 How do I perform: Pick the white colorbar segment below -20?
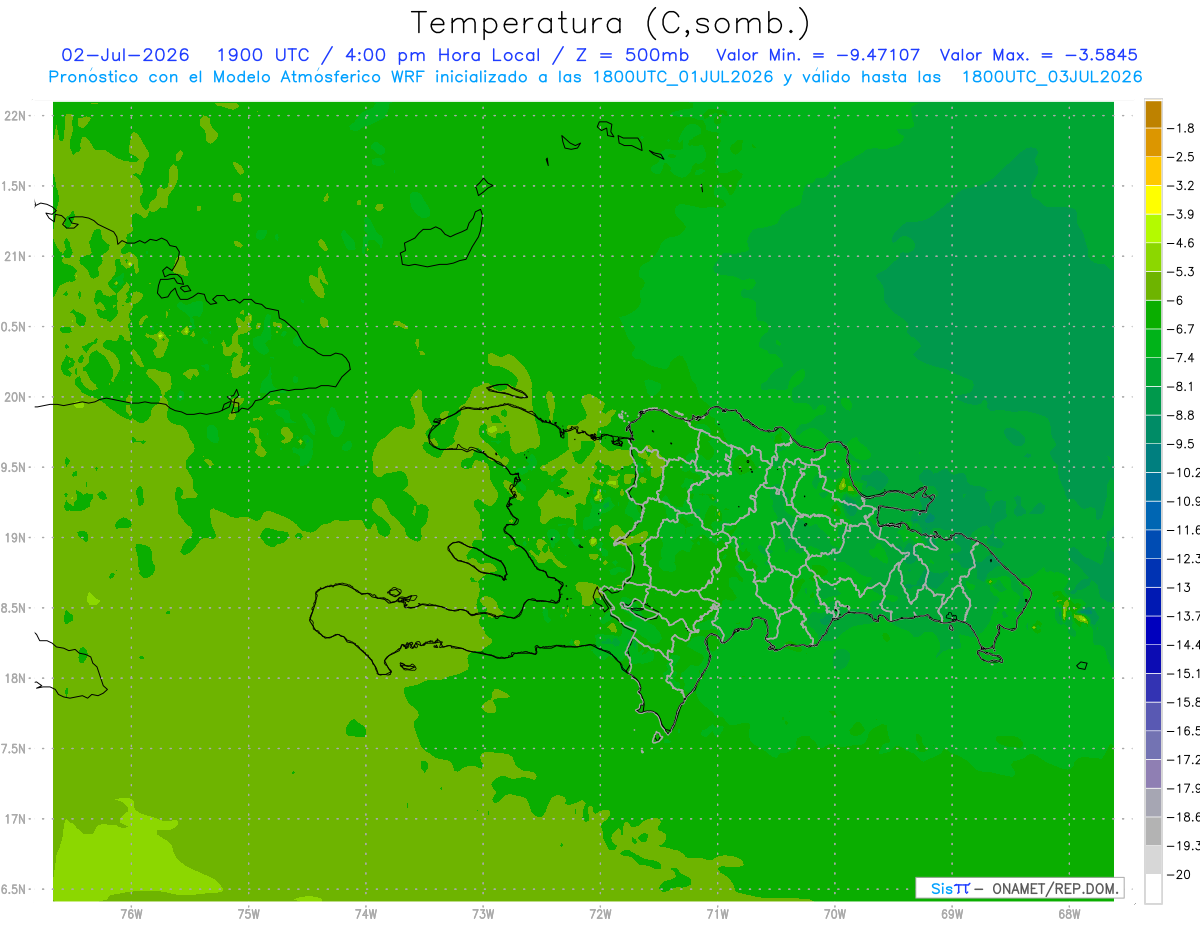(x=1153, y=889)
